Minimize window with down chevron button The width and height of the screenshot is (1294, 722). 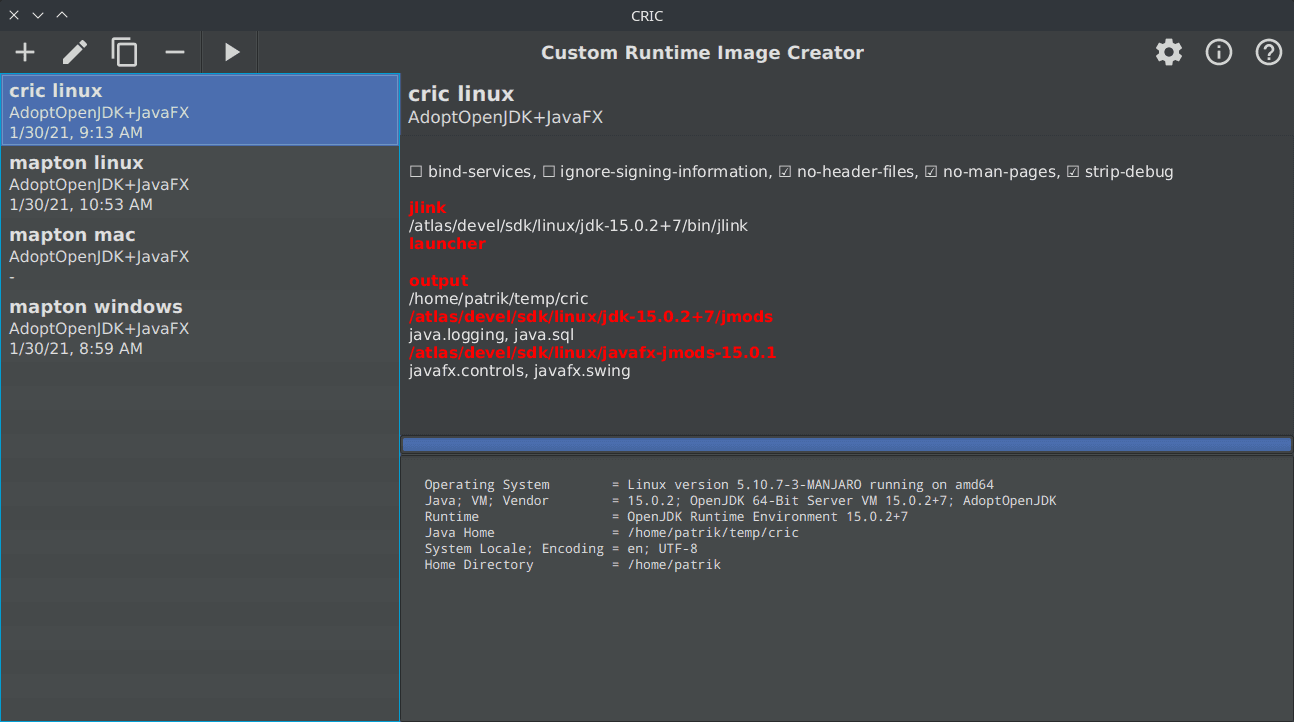point(38,15)
